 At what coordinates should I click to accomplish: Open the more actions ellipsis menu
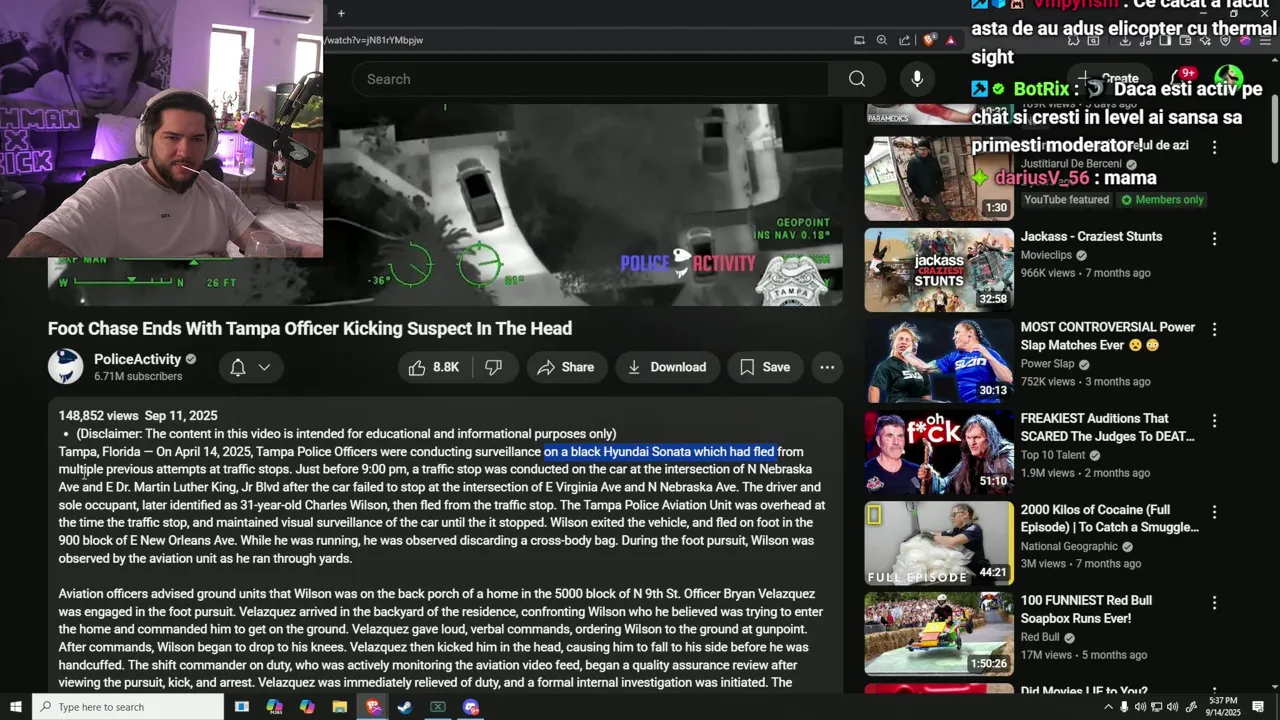[x=827, y=367]
